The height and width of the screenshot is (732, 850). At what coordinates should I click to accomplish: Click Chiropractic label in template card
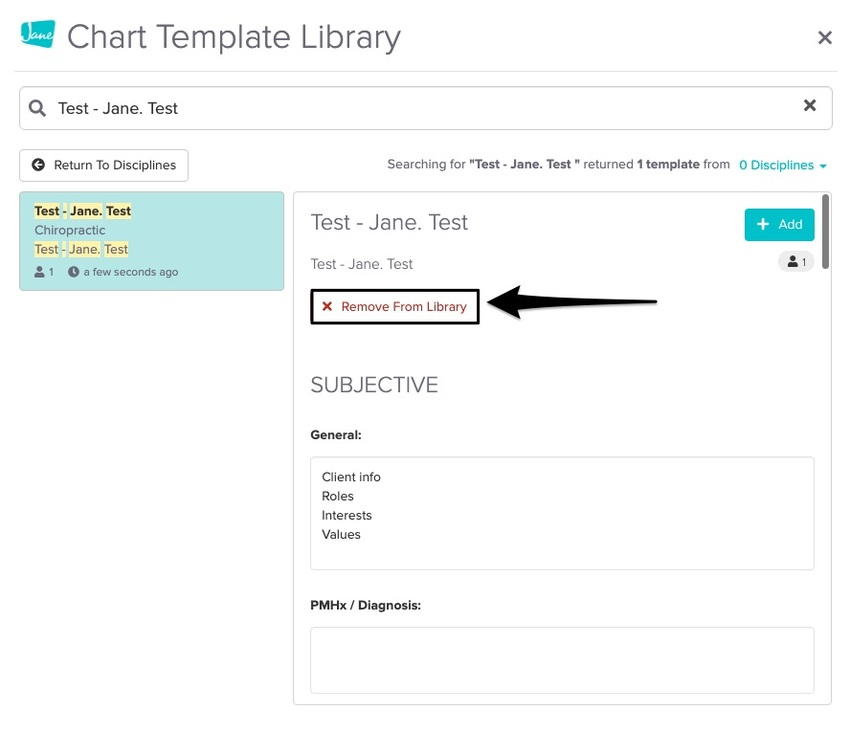(70, 230)
